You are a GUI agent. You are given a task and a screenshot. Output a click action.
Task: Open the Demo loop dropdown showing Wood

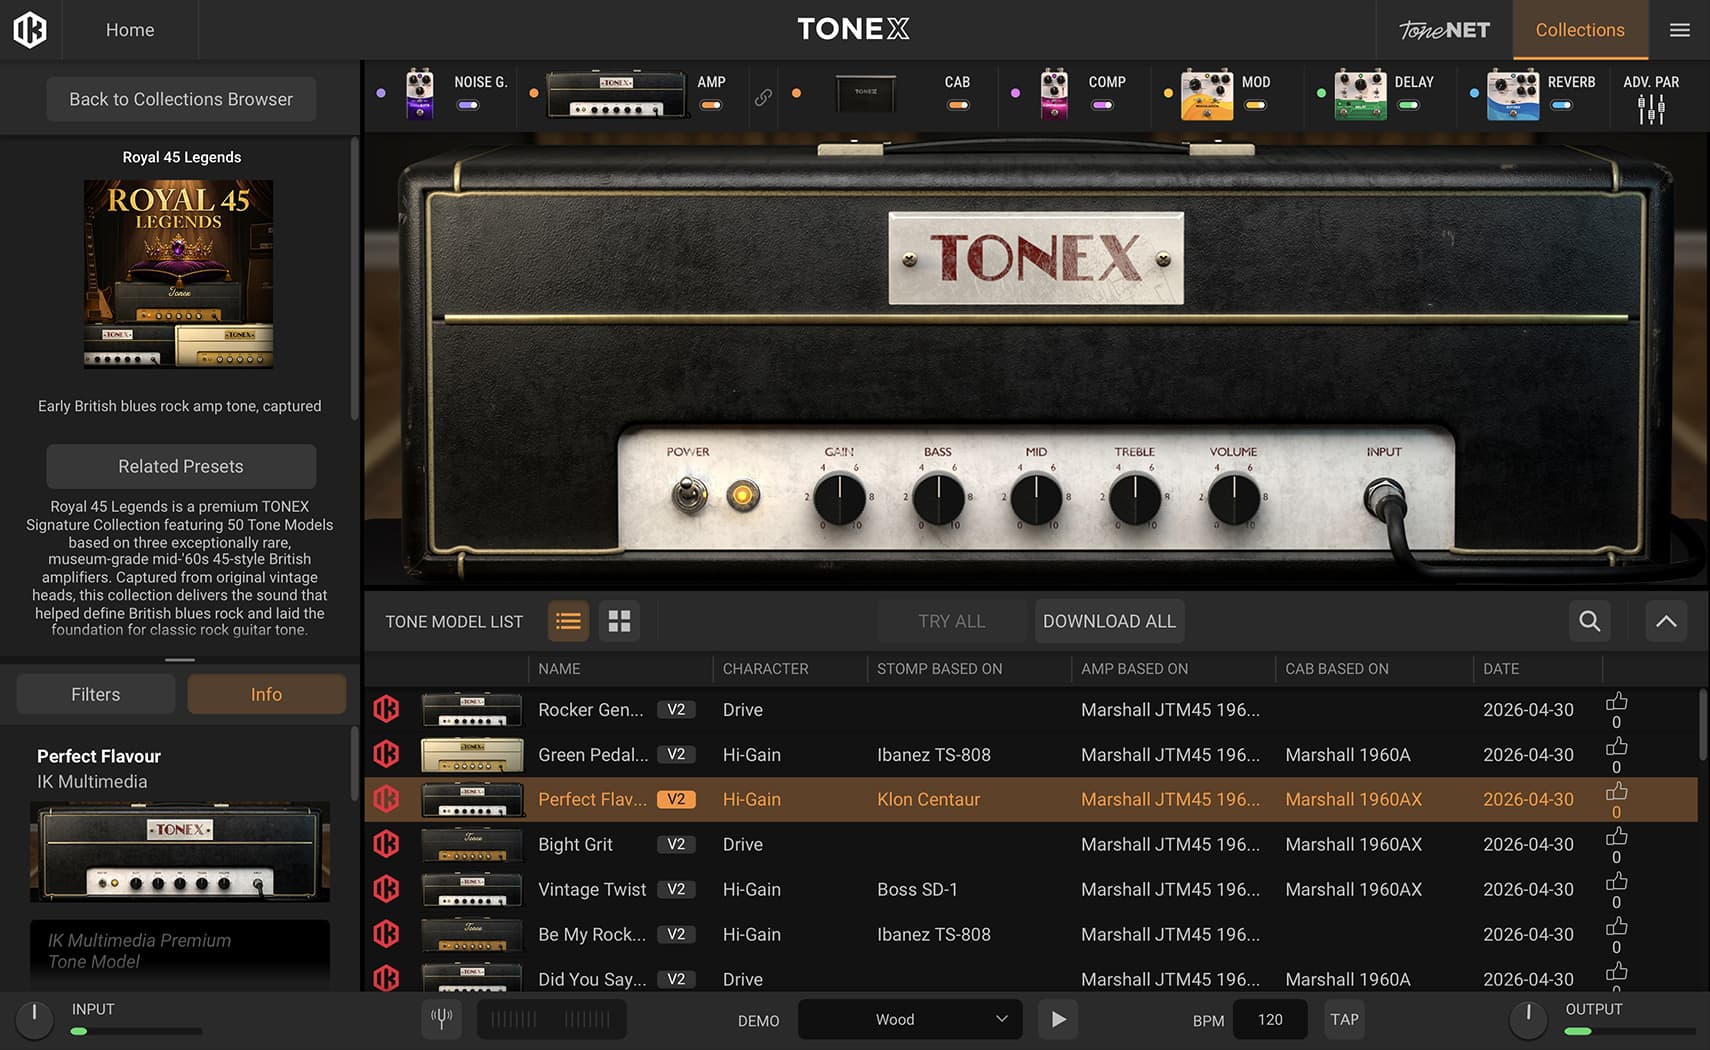(910, 1019)
